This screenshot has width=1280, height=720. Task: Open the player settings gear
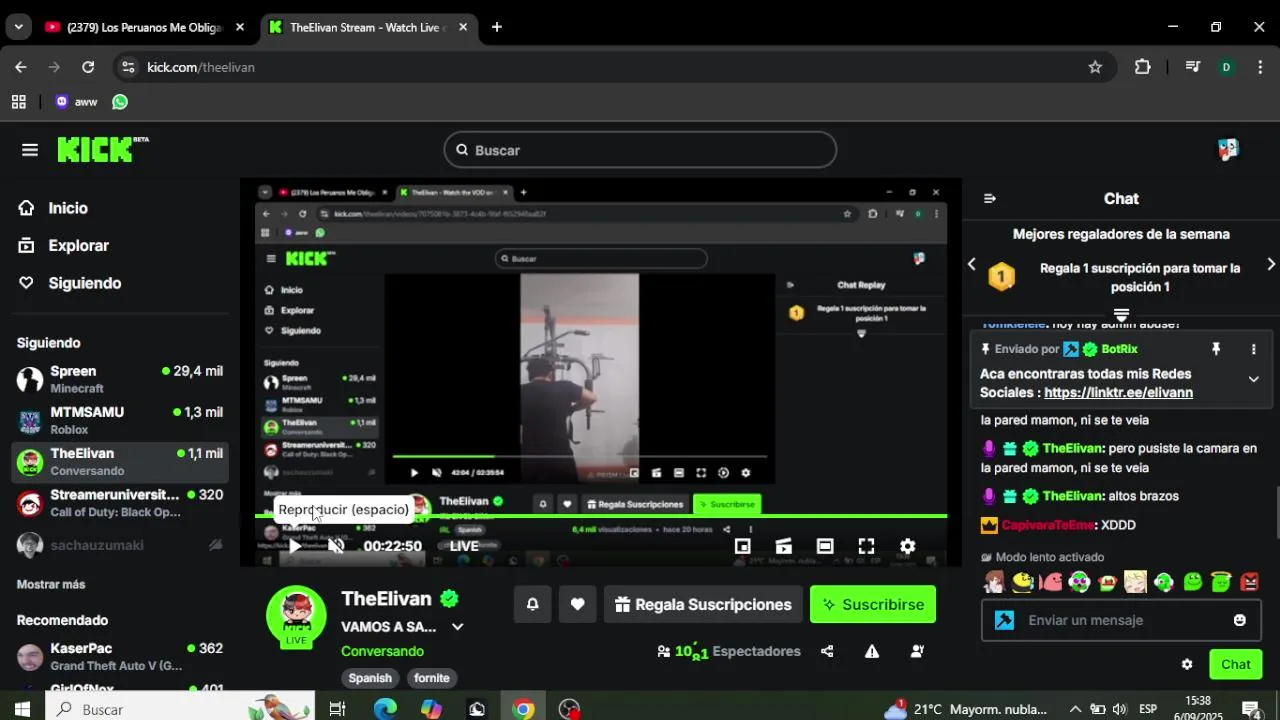tap(907, 546)
